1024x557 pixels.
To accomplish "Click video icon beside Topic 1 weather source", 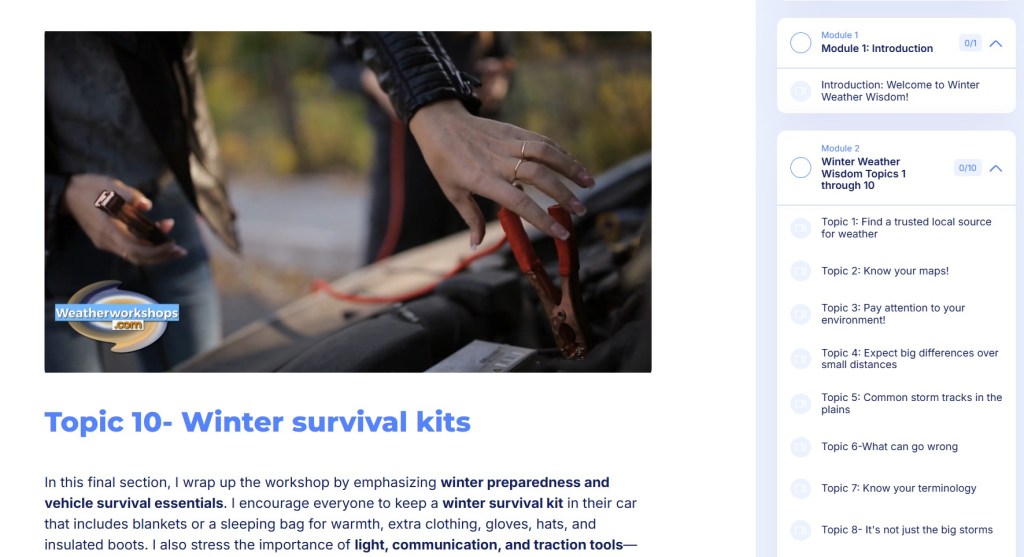I will (x=800, y=228).
